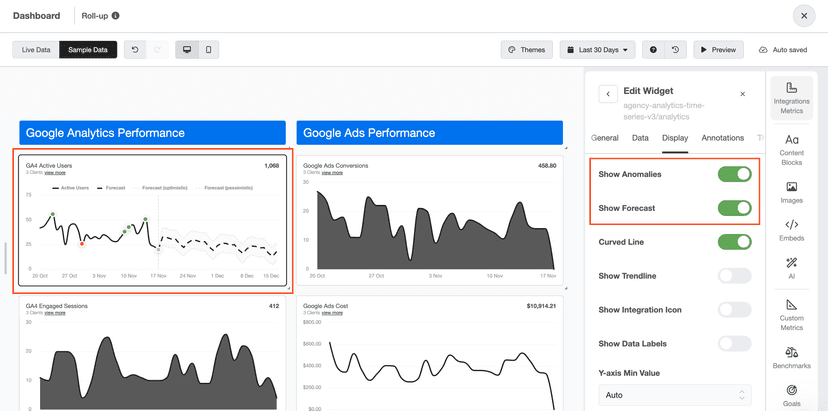
Task: Switch to desktop view icon
Action: click(186, 50)
